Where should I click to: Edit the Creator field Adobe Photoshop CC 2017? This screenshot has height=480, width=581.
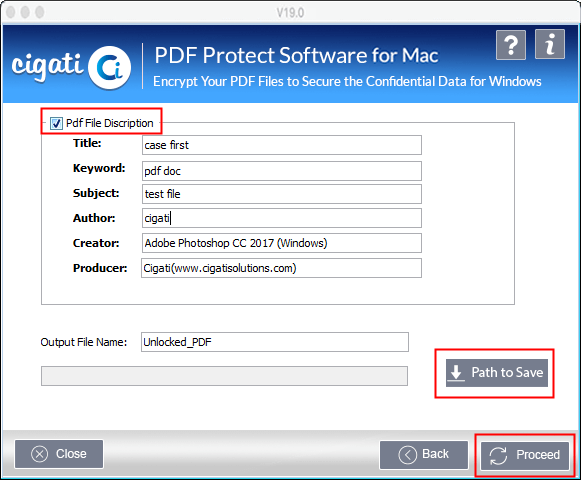tap(282, 243)
